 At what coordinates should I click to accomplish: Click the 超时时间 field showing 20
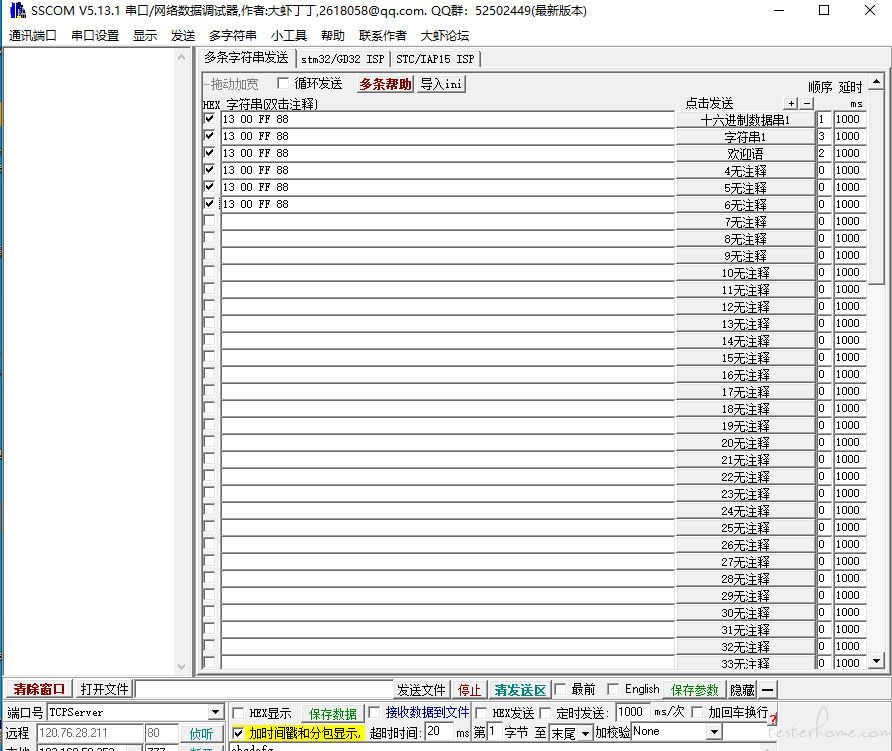click(x=439, y=732)
